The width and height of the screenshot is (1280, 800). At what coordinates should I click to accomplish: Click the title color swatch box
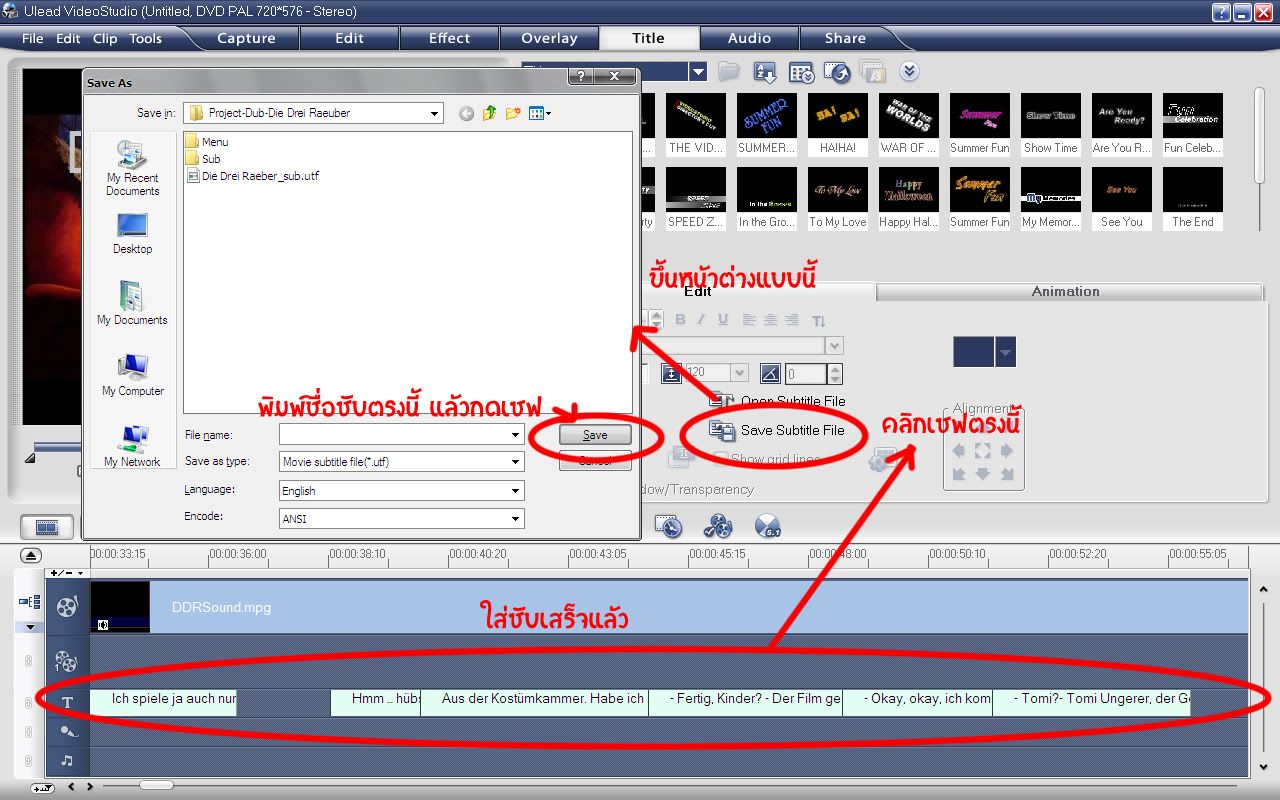pyautogui.click(x=973, y=352)
